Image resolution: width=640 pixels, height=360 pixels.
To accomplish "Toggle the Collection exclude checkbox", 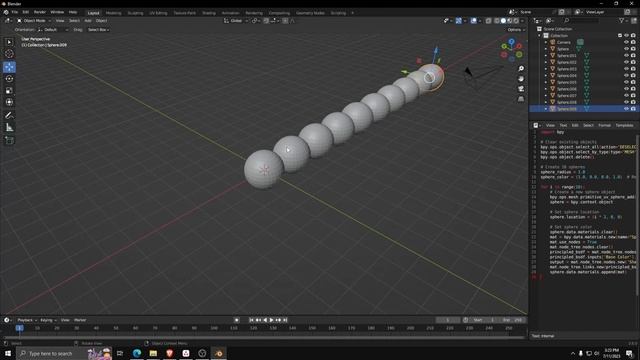I will tap(620, 36).
